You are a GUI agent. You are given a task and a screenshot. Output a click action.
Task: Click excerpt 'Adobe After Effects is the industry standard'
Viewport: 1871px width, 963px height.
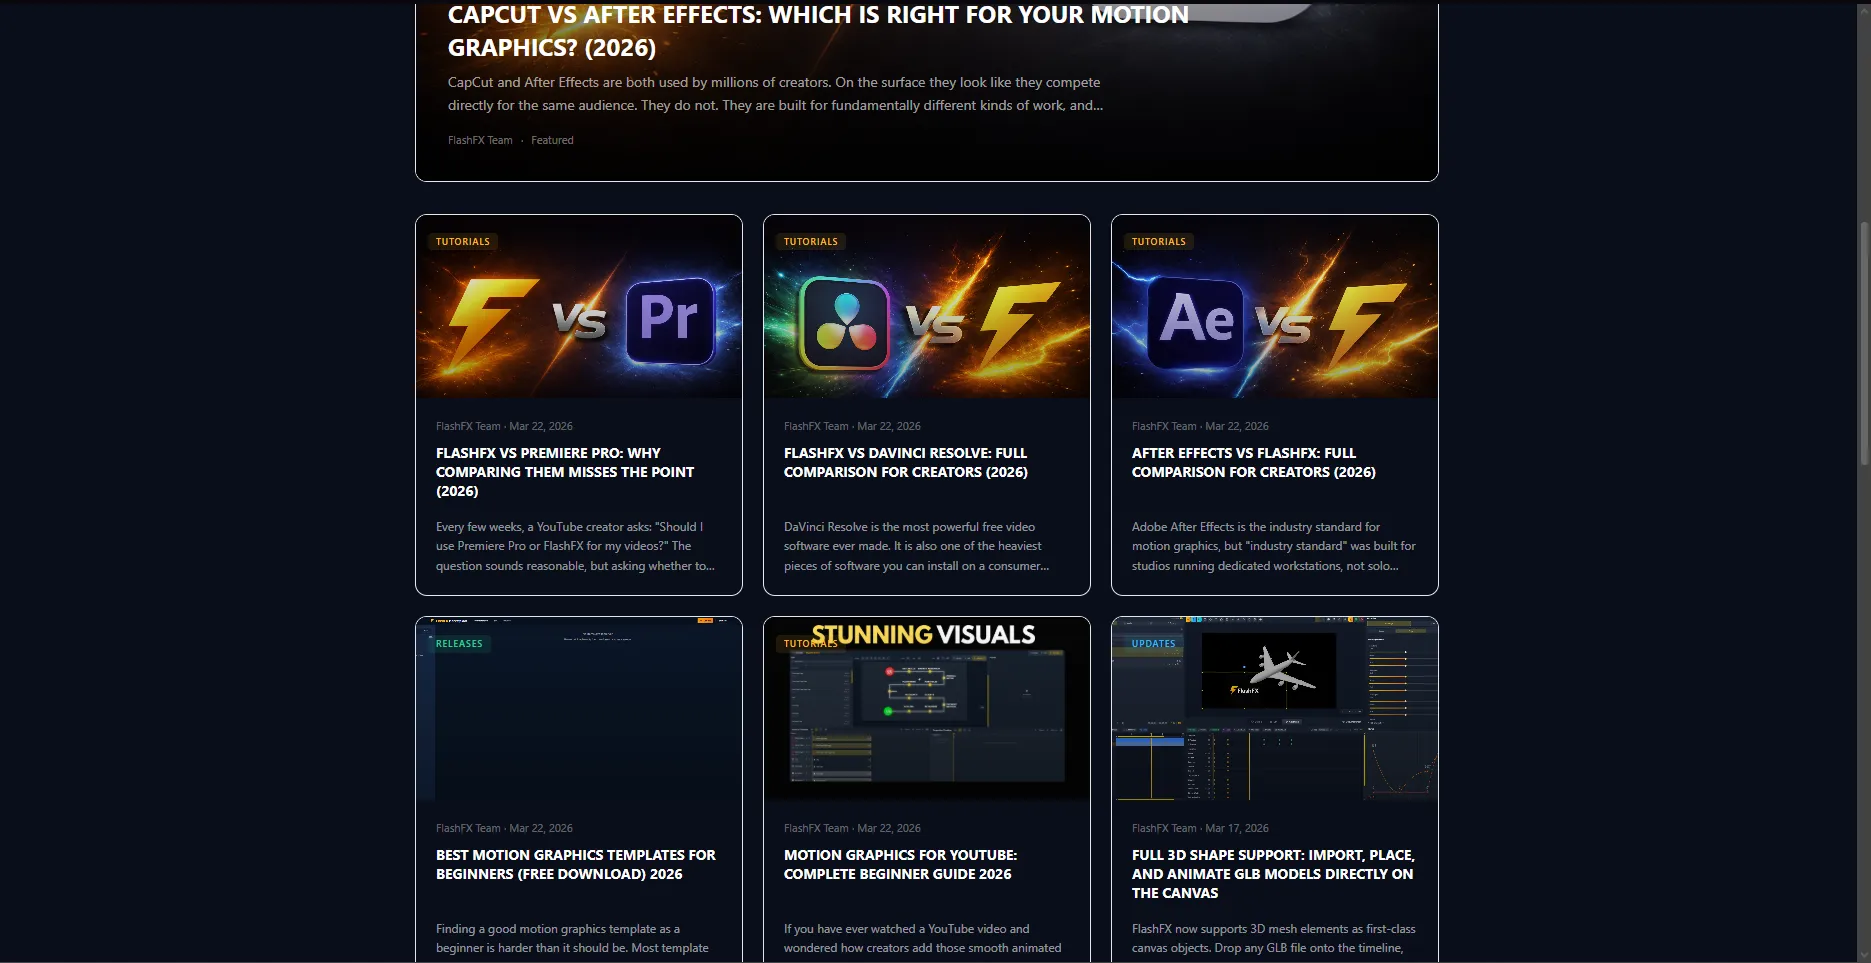coord(1274,546)
